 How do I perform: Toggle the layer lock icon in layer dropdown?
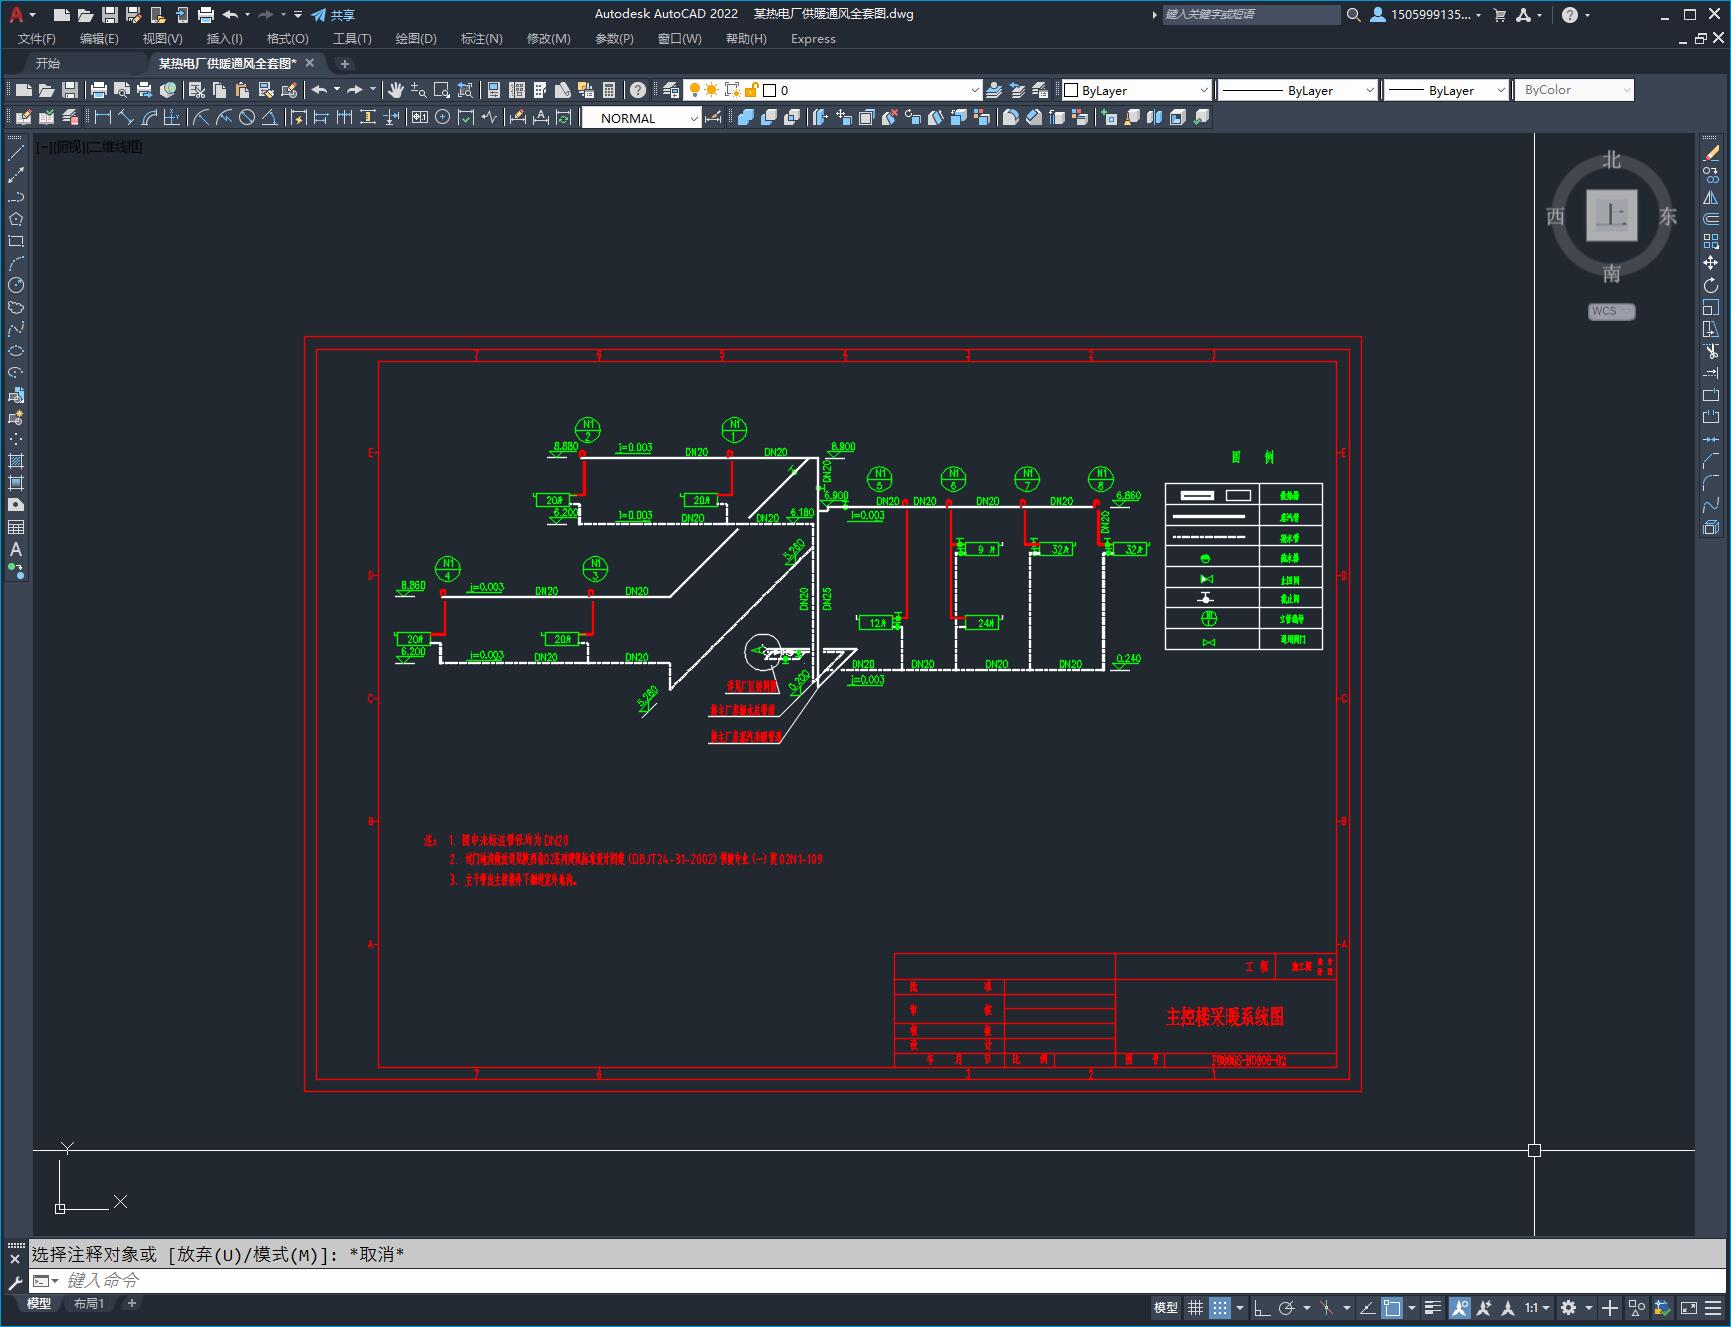point(751,90)
